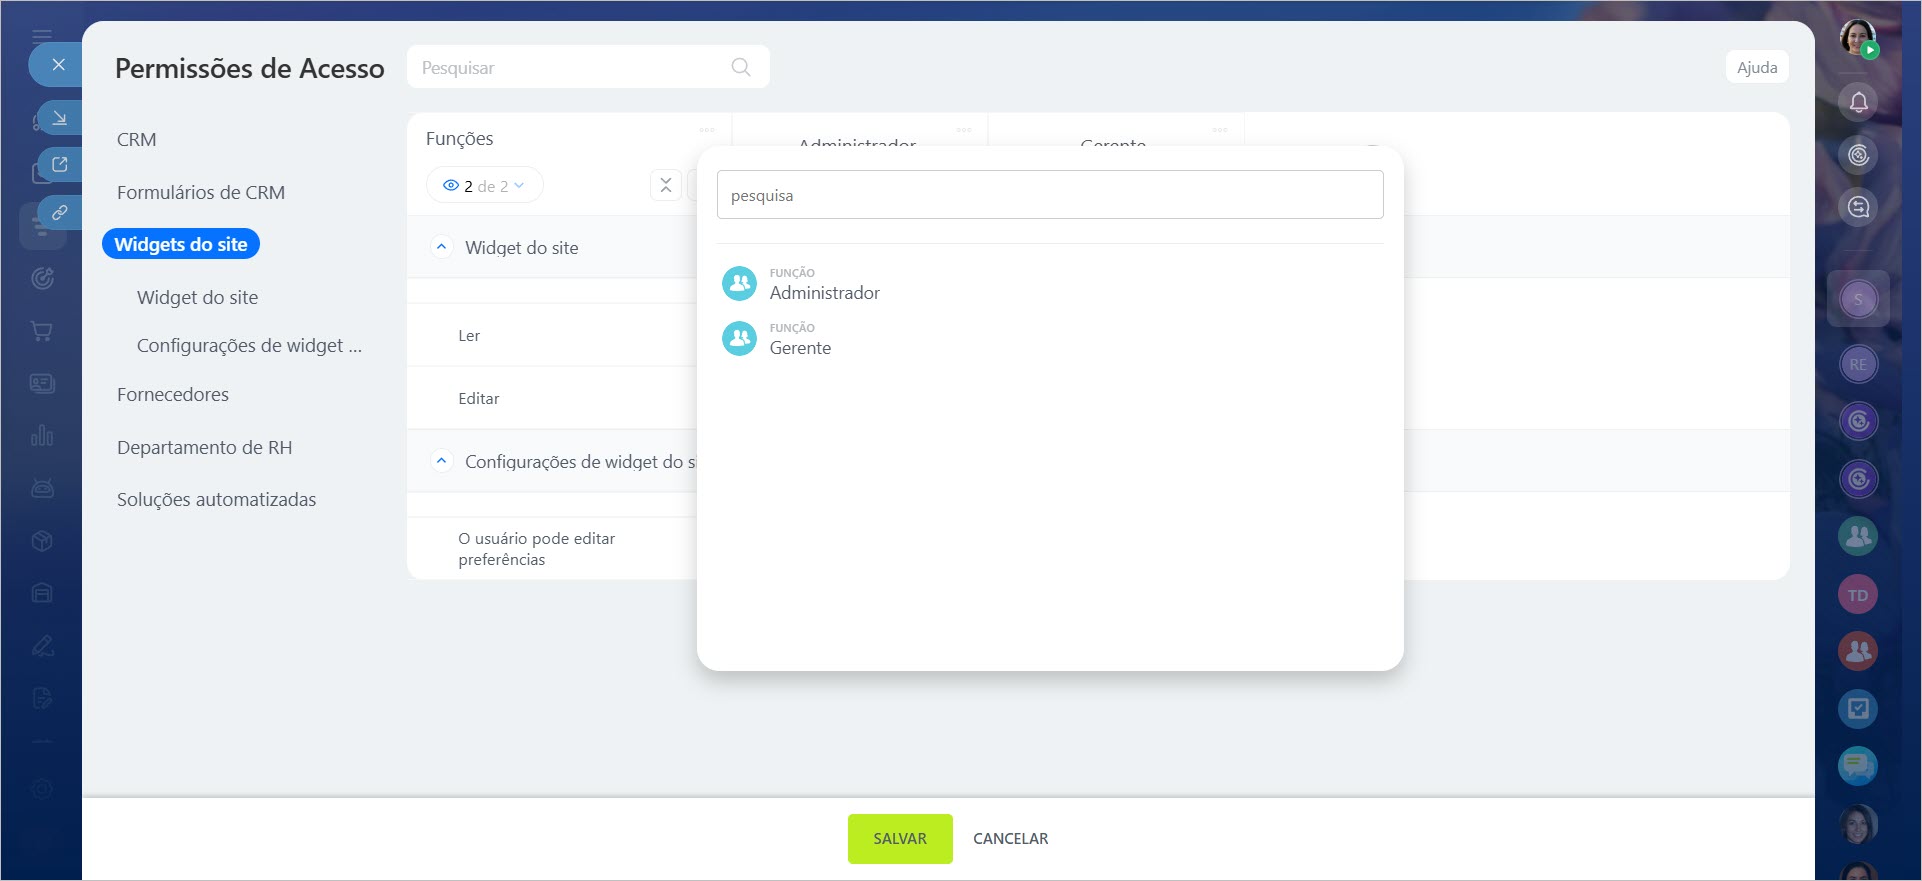Click the collapse-all sections icon button

tap(665, 185)
